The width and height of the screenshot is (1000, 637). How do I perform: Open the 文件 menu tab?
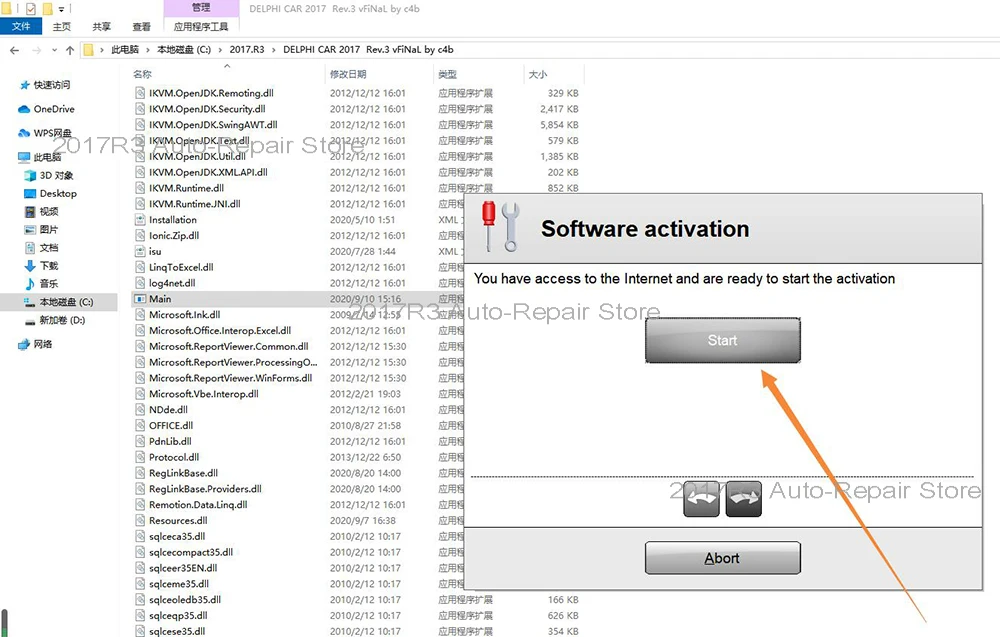[x=21, y=26]
